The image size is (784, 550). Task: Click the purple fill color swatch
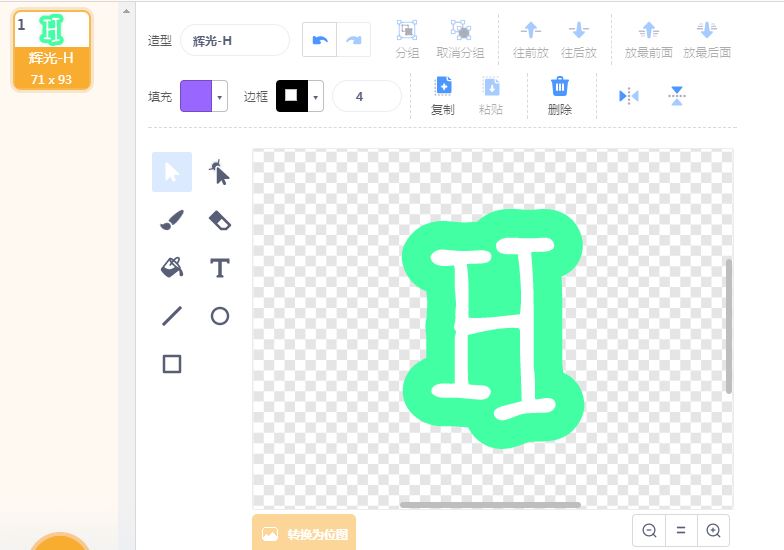coord(196,96)
